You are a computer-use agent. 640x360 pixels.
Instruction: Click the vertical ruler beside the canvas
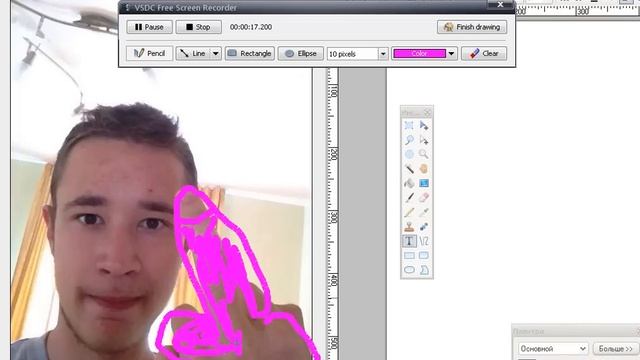point(333,214)
